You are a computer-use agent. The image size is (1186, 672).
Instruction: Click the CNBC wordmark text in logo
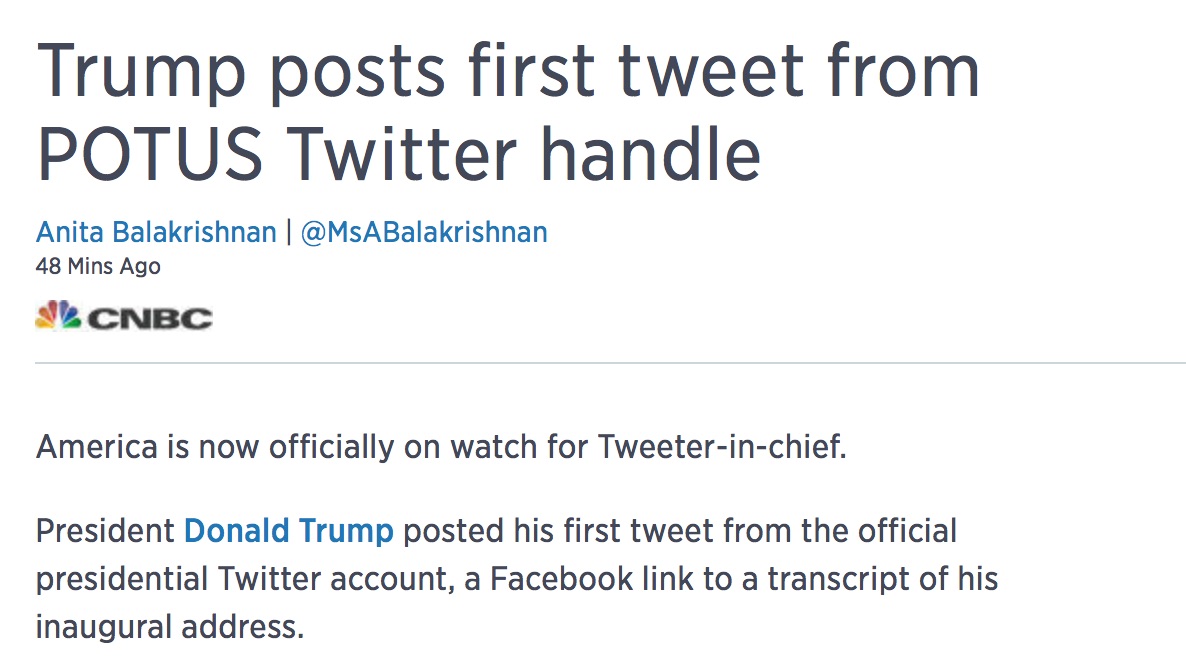pyautogui.click(x=150, y=319)
